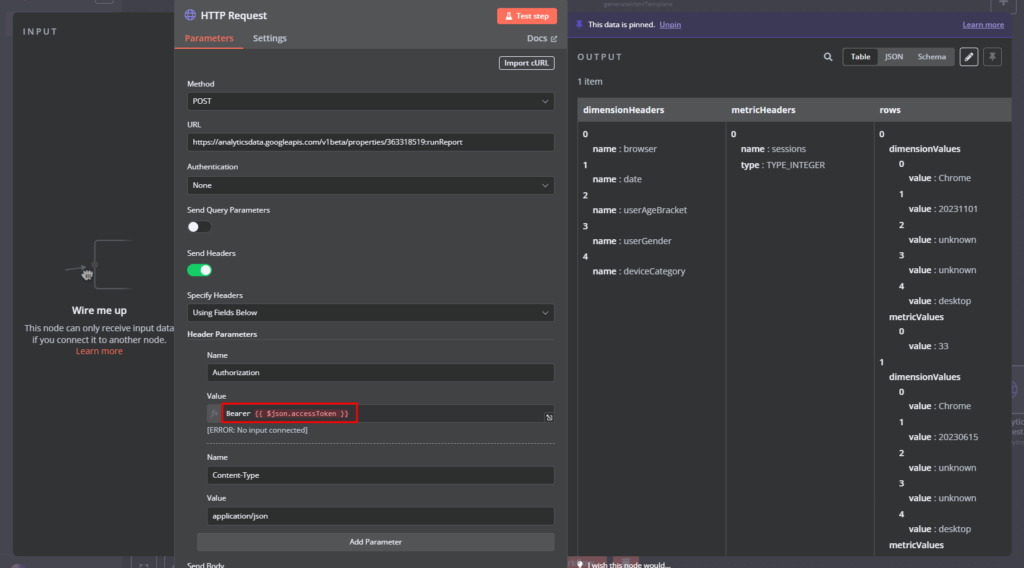1024x568 pixels.
Task: Click the 'value : 20231101' cell
Action: tap(943, 210)
